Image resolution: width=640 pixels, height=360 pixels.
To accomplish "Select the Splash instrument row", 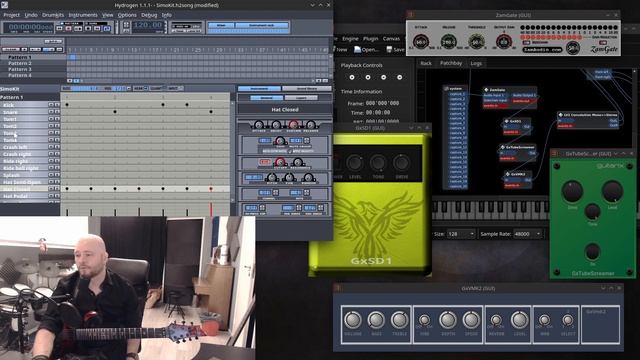I will click(x=24, y=175).
